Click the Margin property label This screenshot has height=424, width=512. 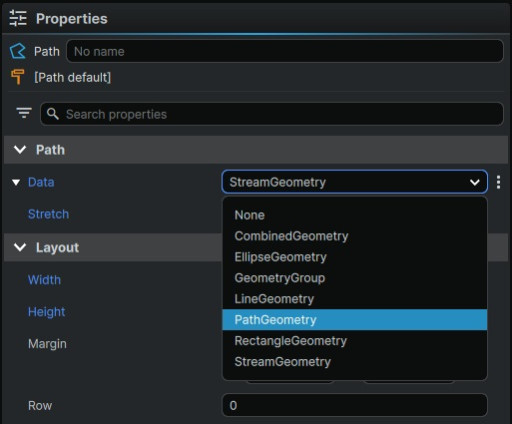coord(47,344)
